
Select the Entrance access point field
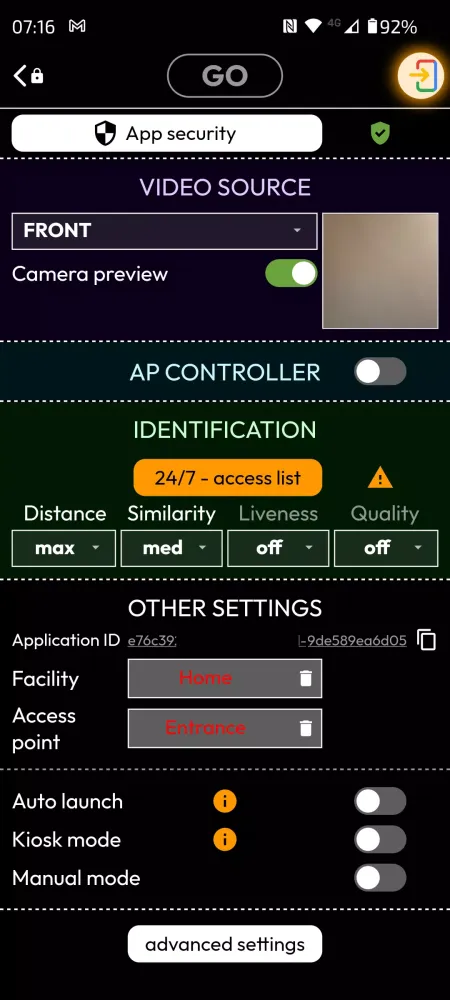(x=225, y=728)
